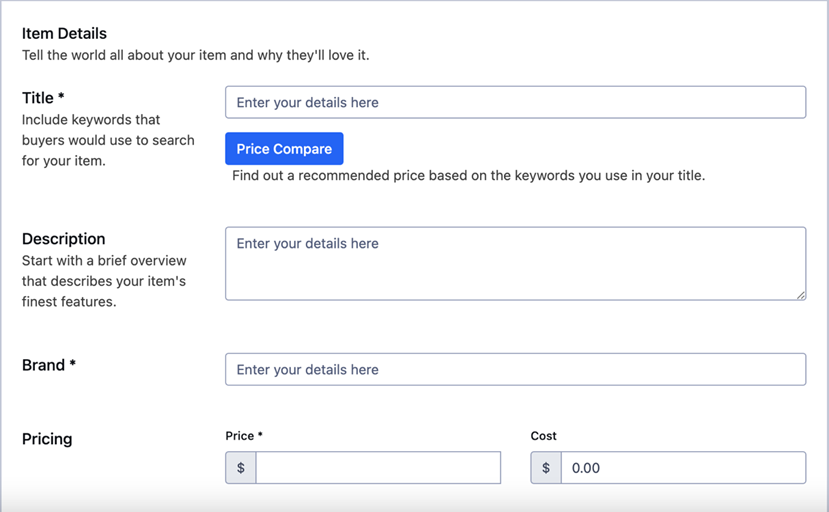Image resolution: width=829 pixels, height=512 pixels.
Task: Click the Price Compare button
Action: pos(284,149)
